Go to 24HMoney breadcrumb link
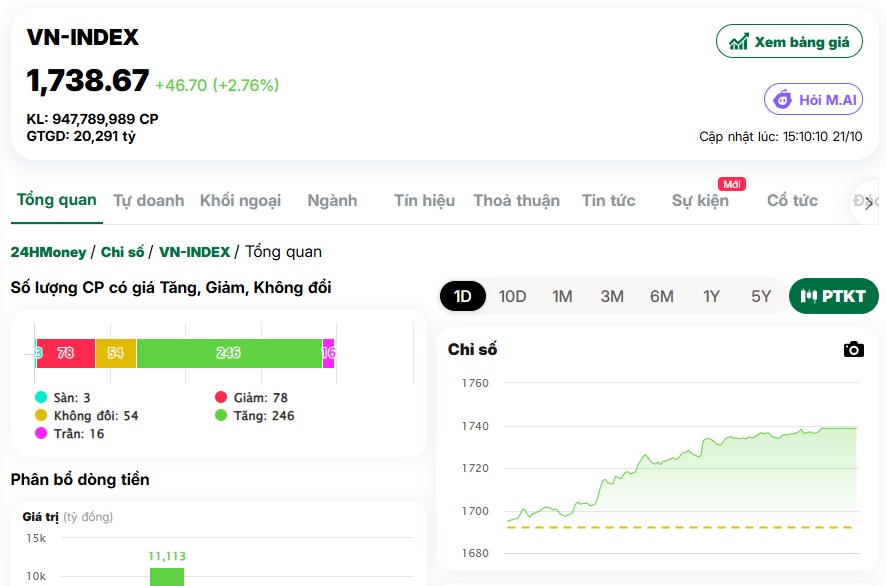Viewport: 887px width, 586px height. (x=48, y=252)
